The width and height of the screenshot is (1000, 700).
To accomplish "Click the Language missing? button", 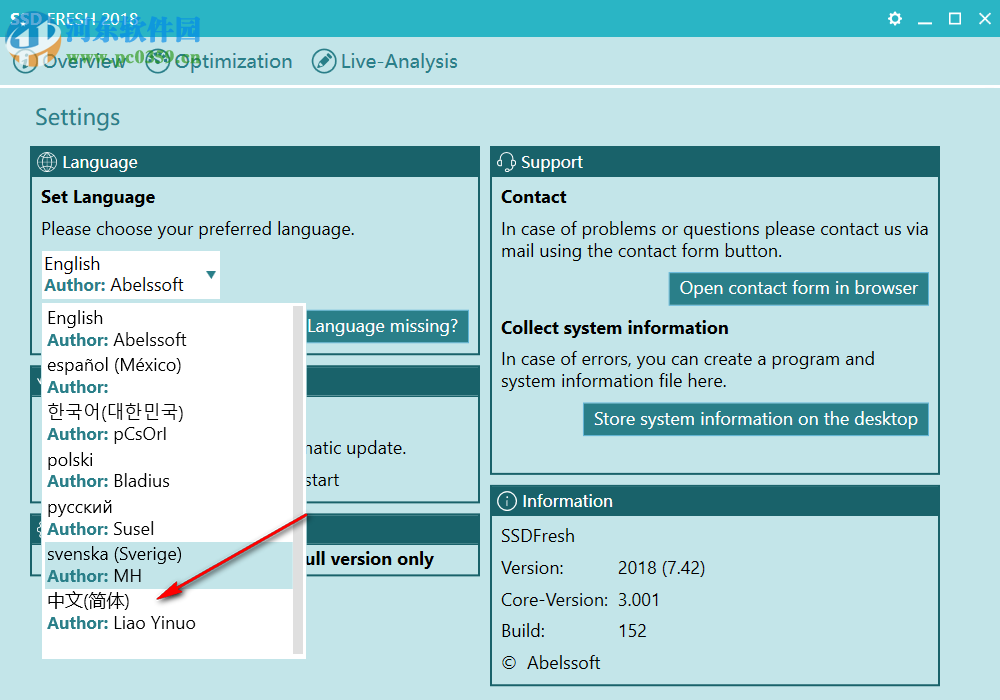I will 383,326.
